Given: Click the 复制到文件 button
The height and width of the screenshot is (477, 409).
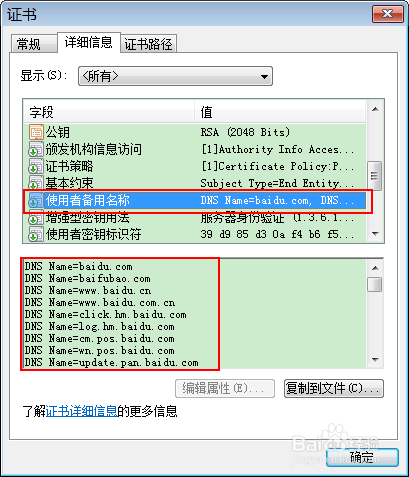Looking at the screenshot, I should pos(334,389).
